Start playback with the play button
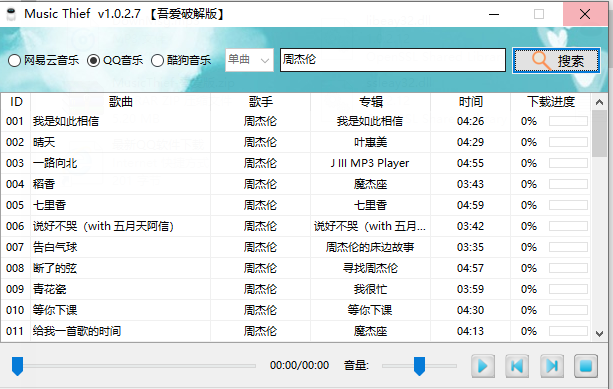Screen dimensions: 613x389 pyautogui.click(x=483, y=366)
